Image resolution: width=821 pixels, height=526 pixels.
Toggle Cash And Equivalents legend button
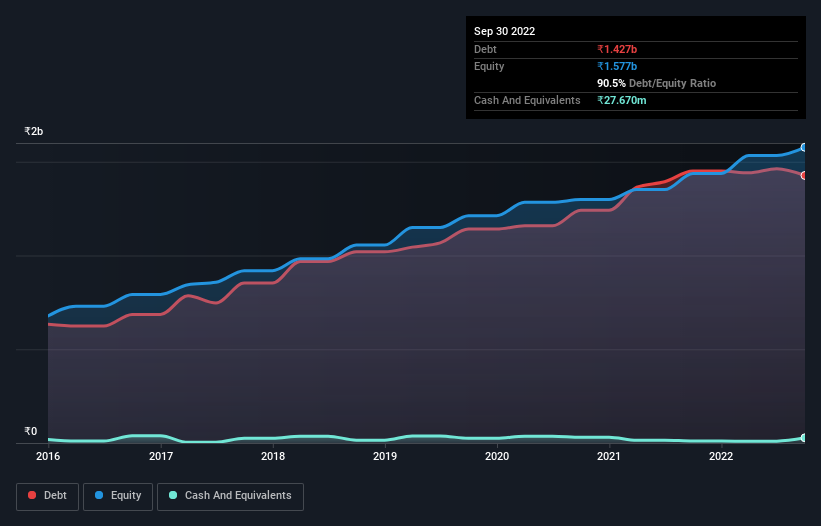pos(230,496)
